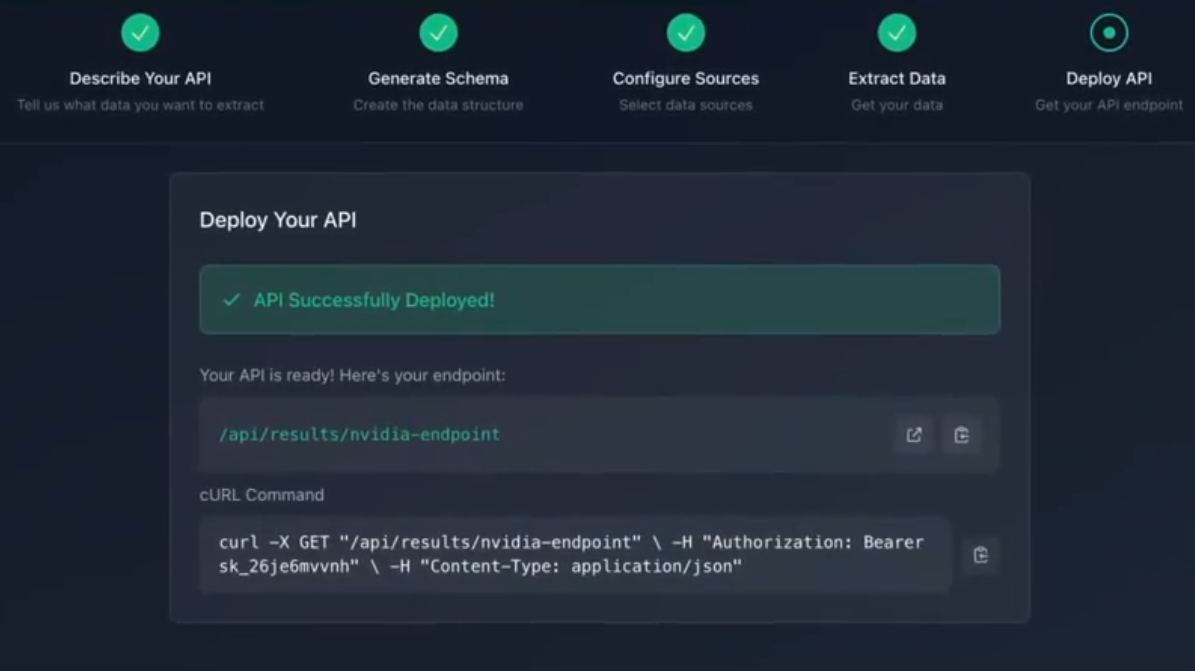
Task: Copy the cURL command using the clipboard icon
Action: [980, 555]
